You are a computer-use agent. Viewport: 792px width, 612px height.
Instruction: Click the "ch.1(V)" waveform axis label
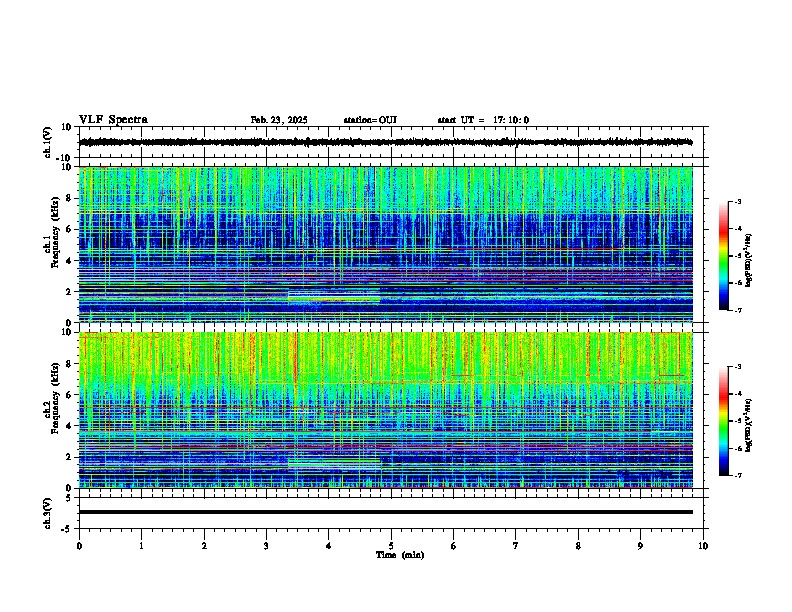click(48, 142)
